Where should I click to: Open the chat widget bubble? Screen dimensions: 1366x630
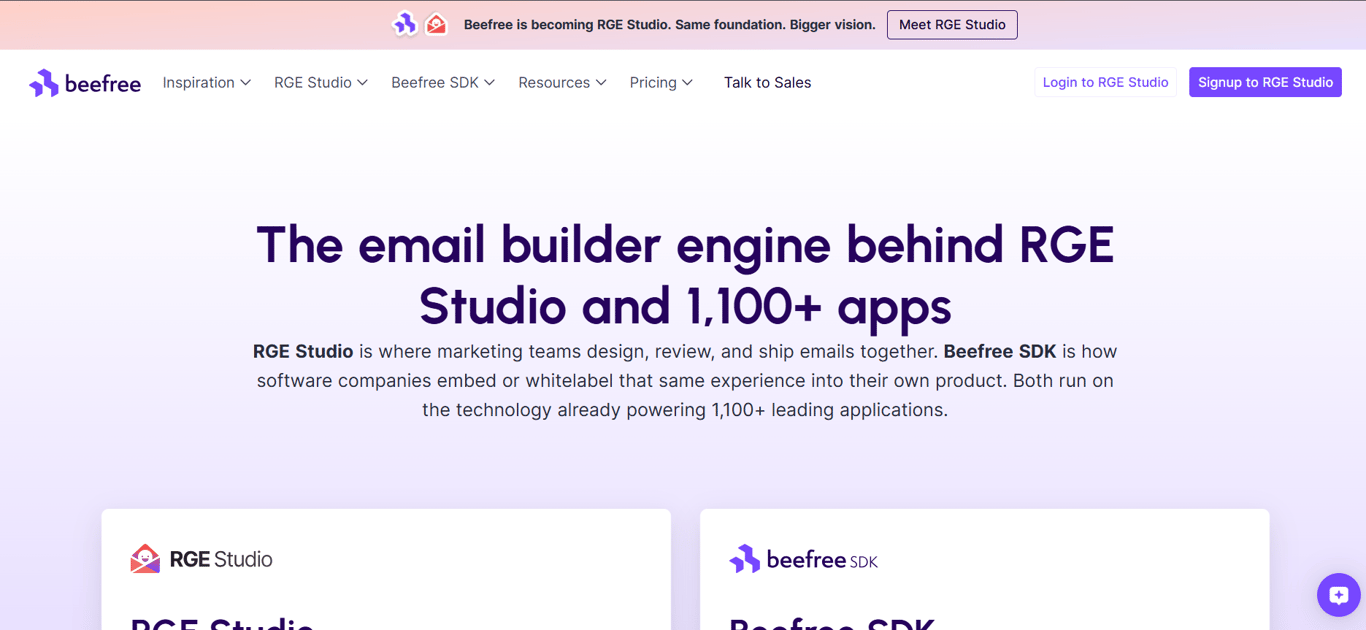tap(1338, 595)
